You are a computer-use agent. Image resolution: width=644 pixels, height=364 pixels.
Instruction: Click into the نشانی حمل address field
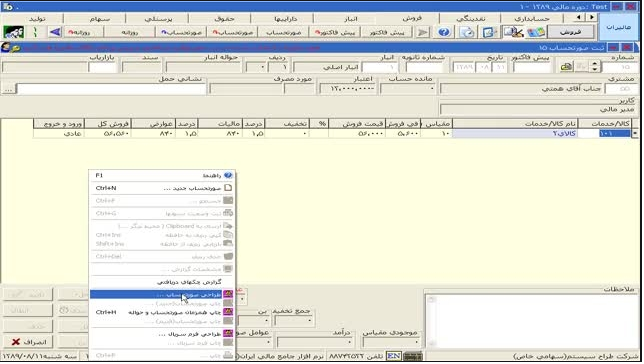(111, 89)
